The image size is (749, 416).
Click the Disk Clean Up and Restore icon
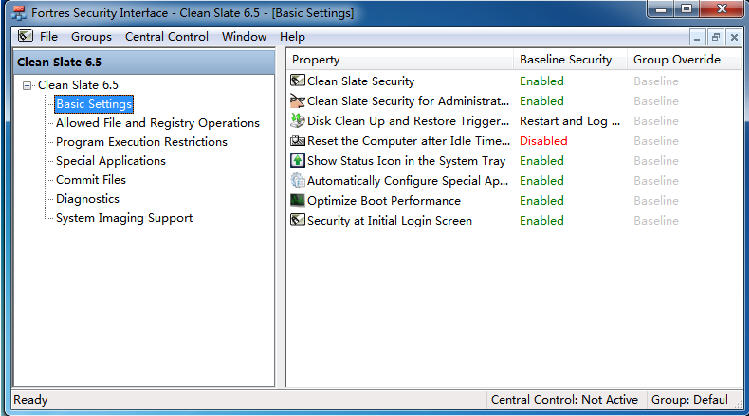coord(297,121)
